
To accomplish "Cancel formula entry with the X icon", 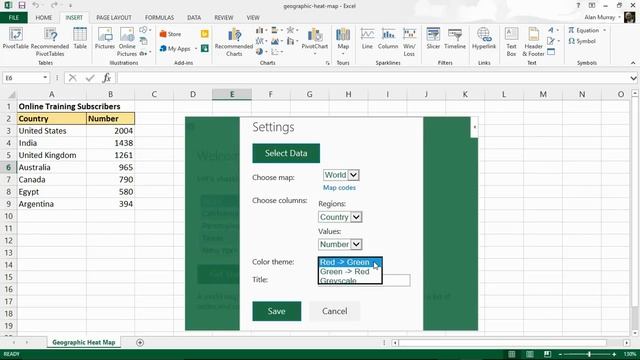I will 73,78.
